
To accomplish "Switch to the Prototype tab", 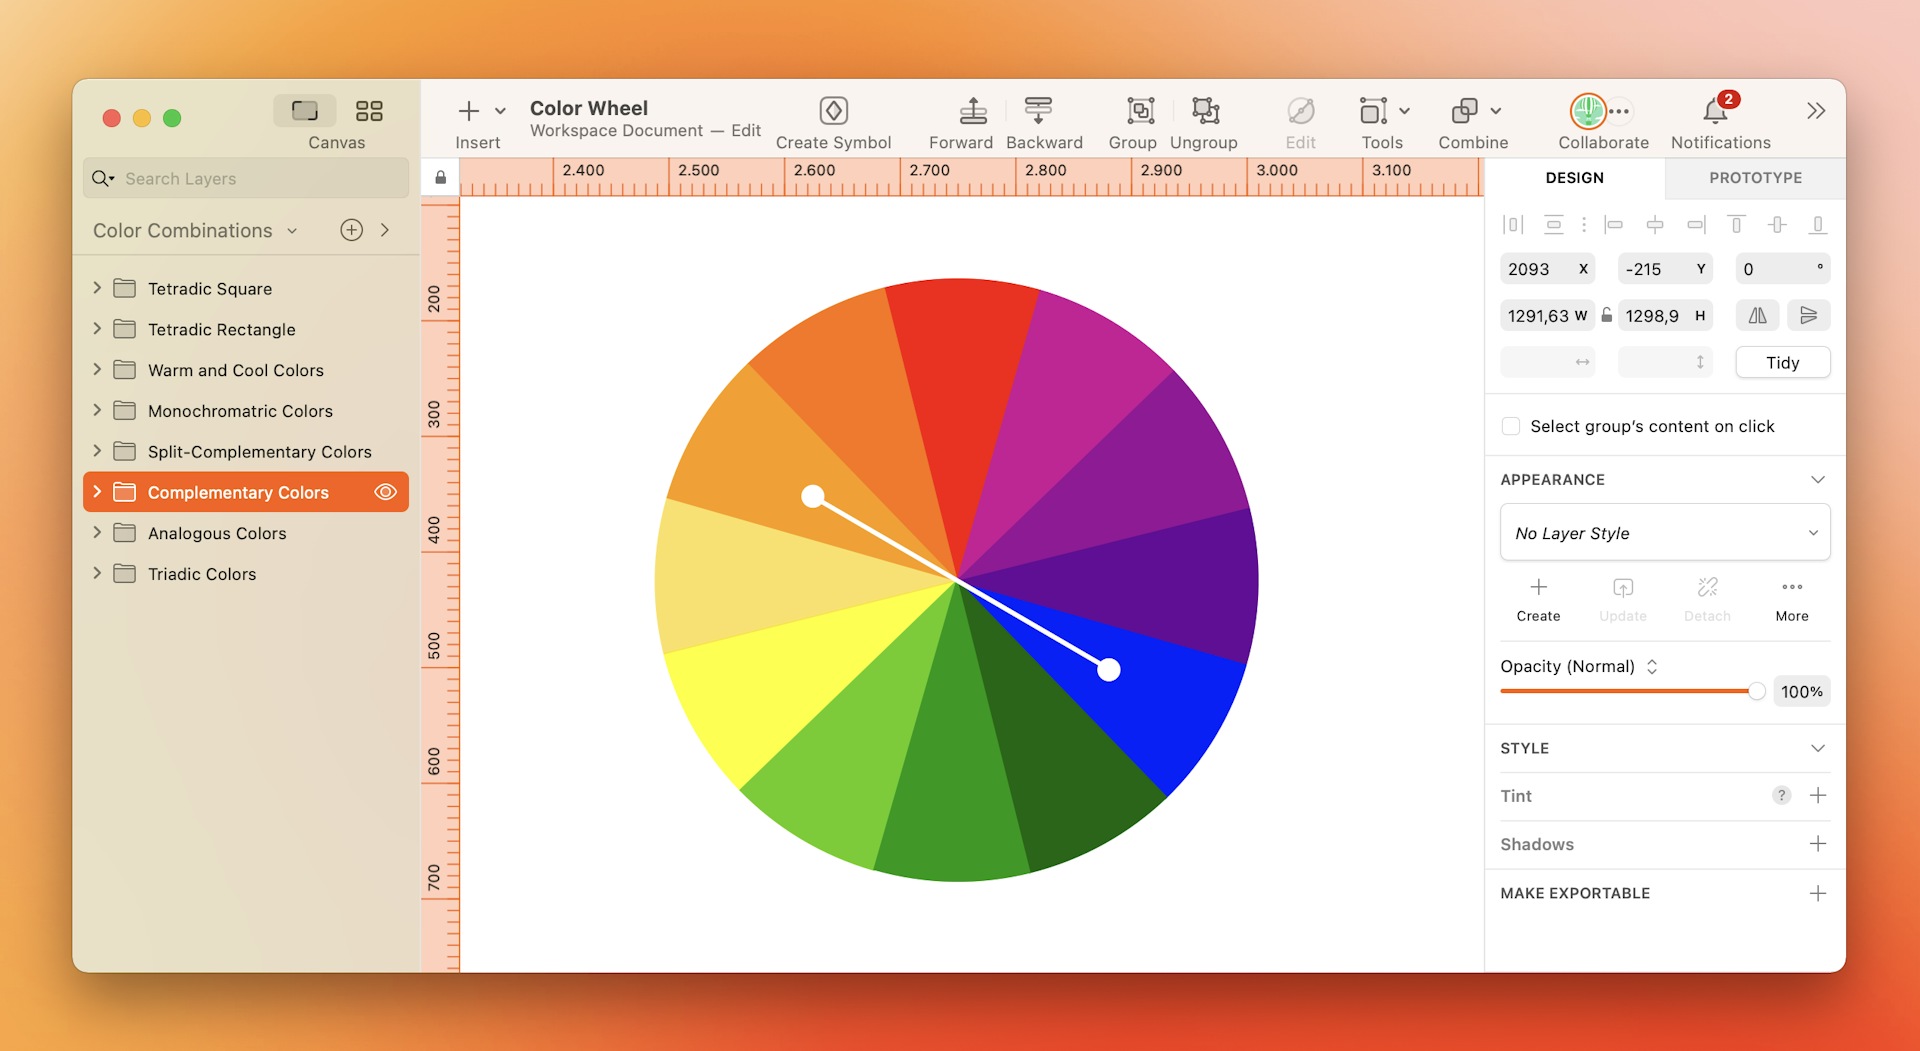I will [1754, 177].
